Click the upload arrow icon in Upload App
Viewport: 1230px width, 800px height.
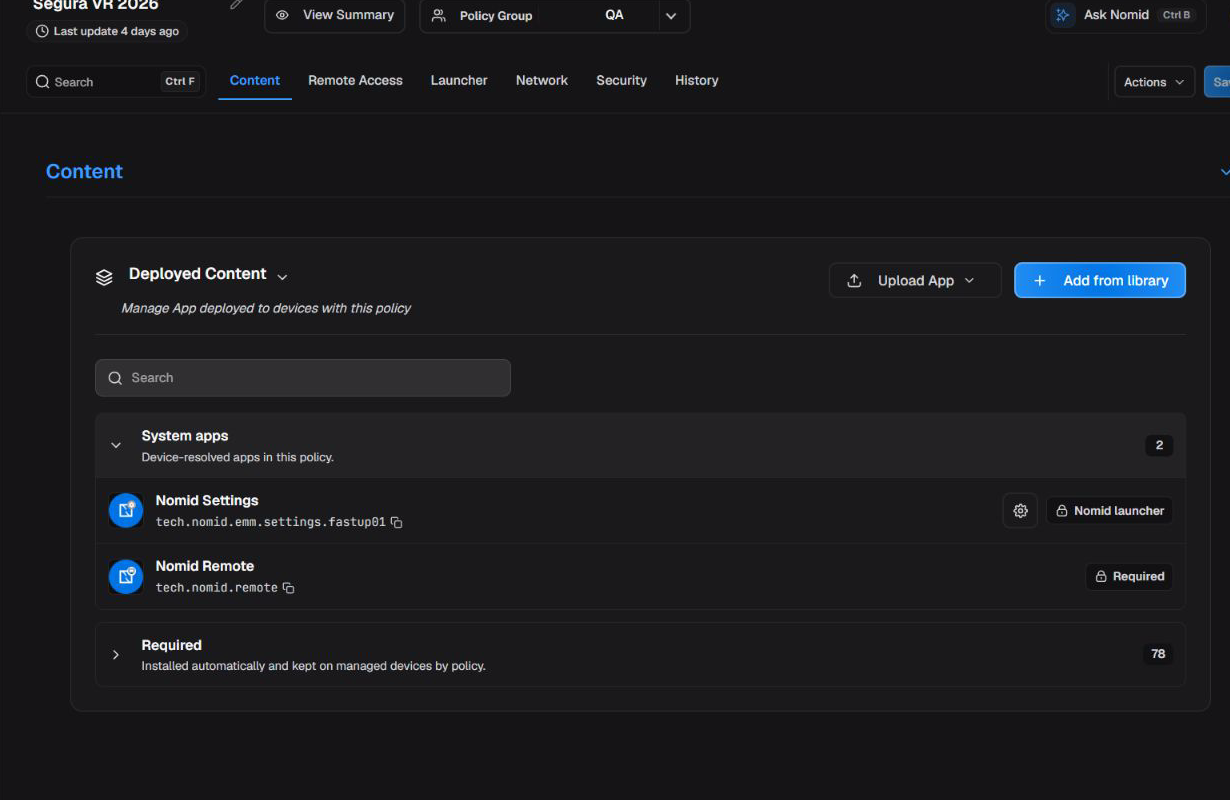[854, 280]
